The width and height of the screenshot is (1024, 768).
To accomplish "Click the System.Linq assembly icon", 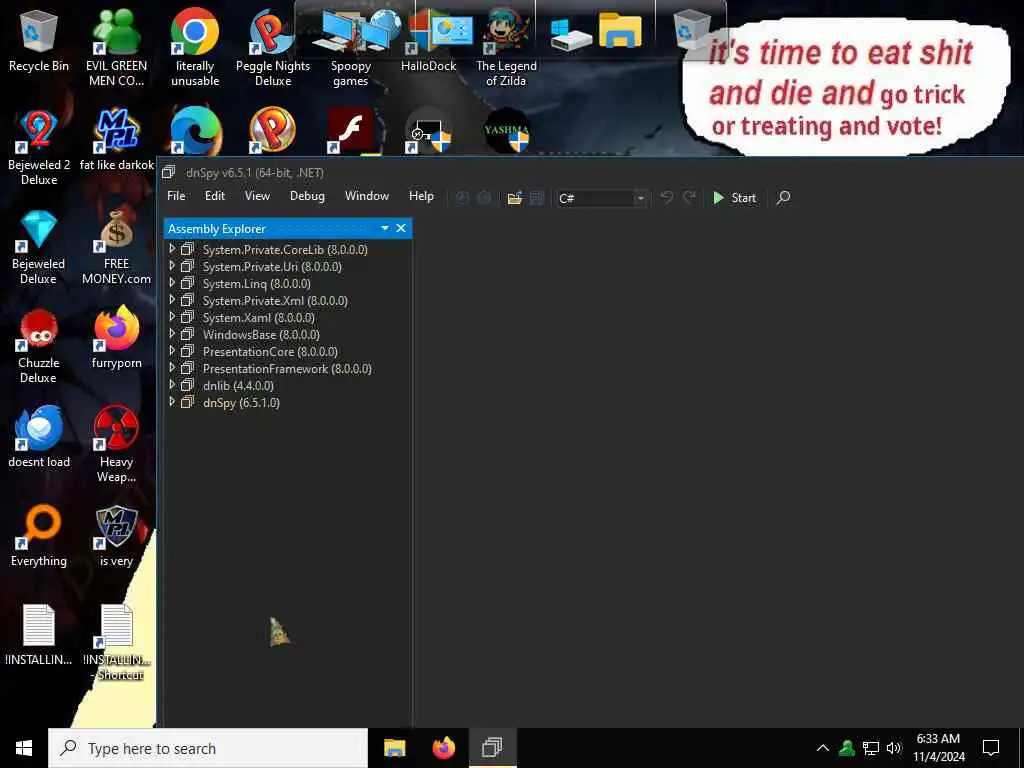I will tap(187, 283).
